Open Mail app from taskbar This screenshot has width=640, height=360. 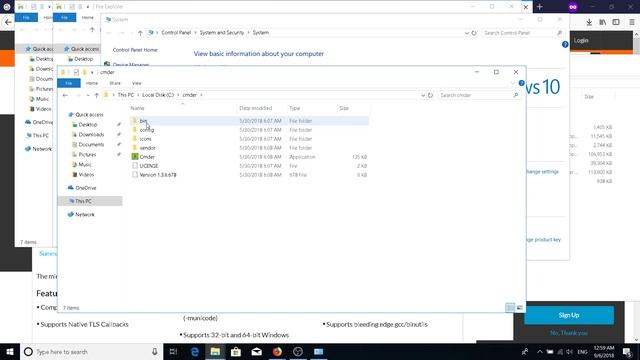coord(256,351)
